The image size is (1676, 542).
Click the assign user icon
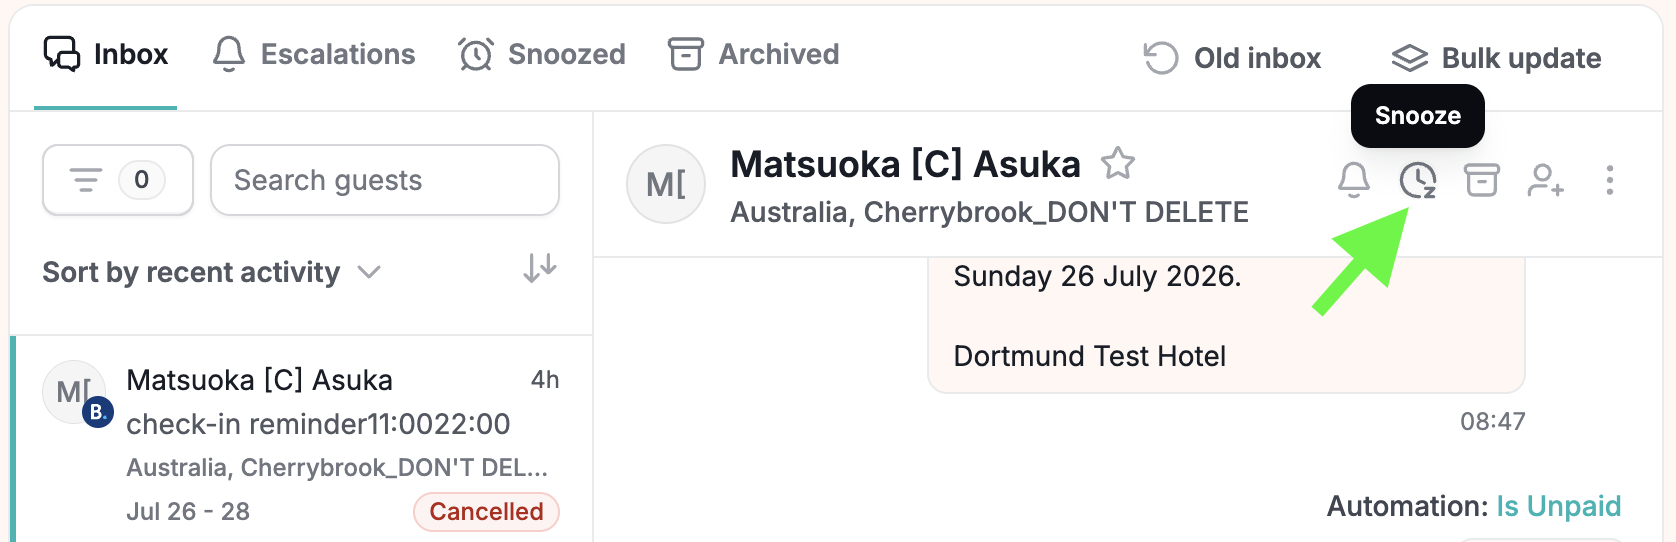(x=1545, y=180)
